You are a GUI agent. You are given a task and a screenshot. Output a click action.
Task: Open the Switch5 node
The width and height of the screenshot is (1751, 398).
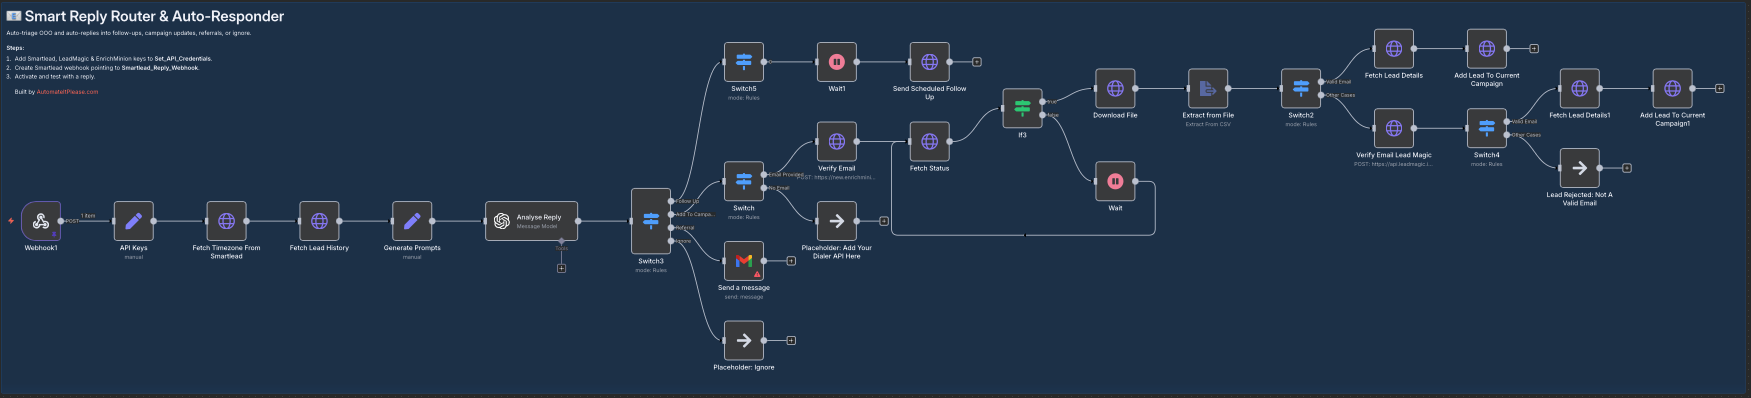[x=743, y=62]
